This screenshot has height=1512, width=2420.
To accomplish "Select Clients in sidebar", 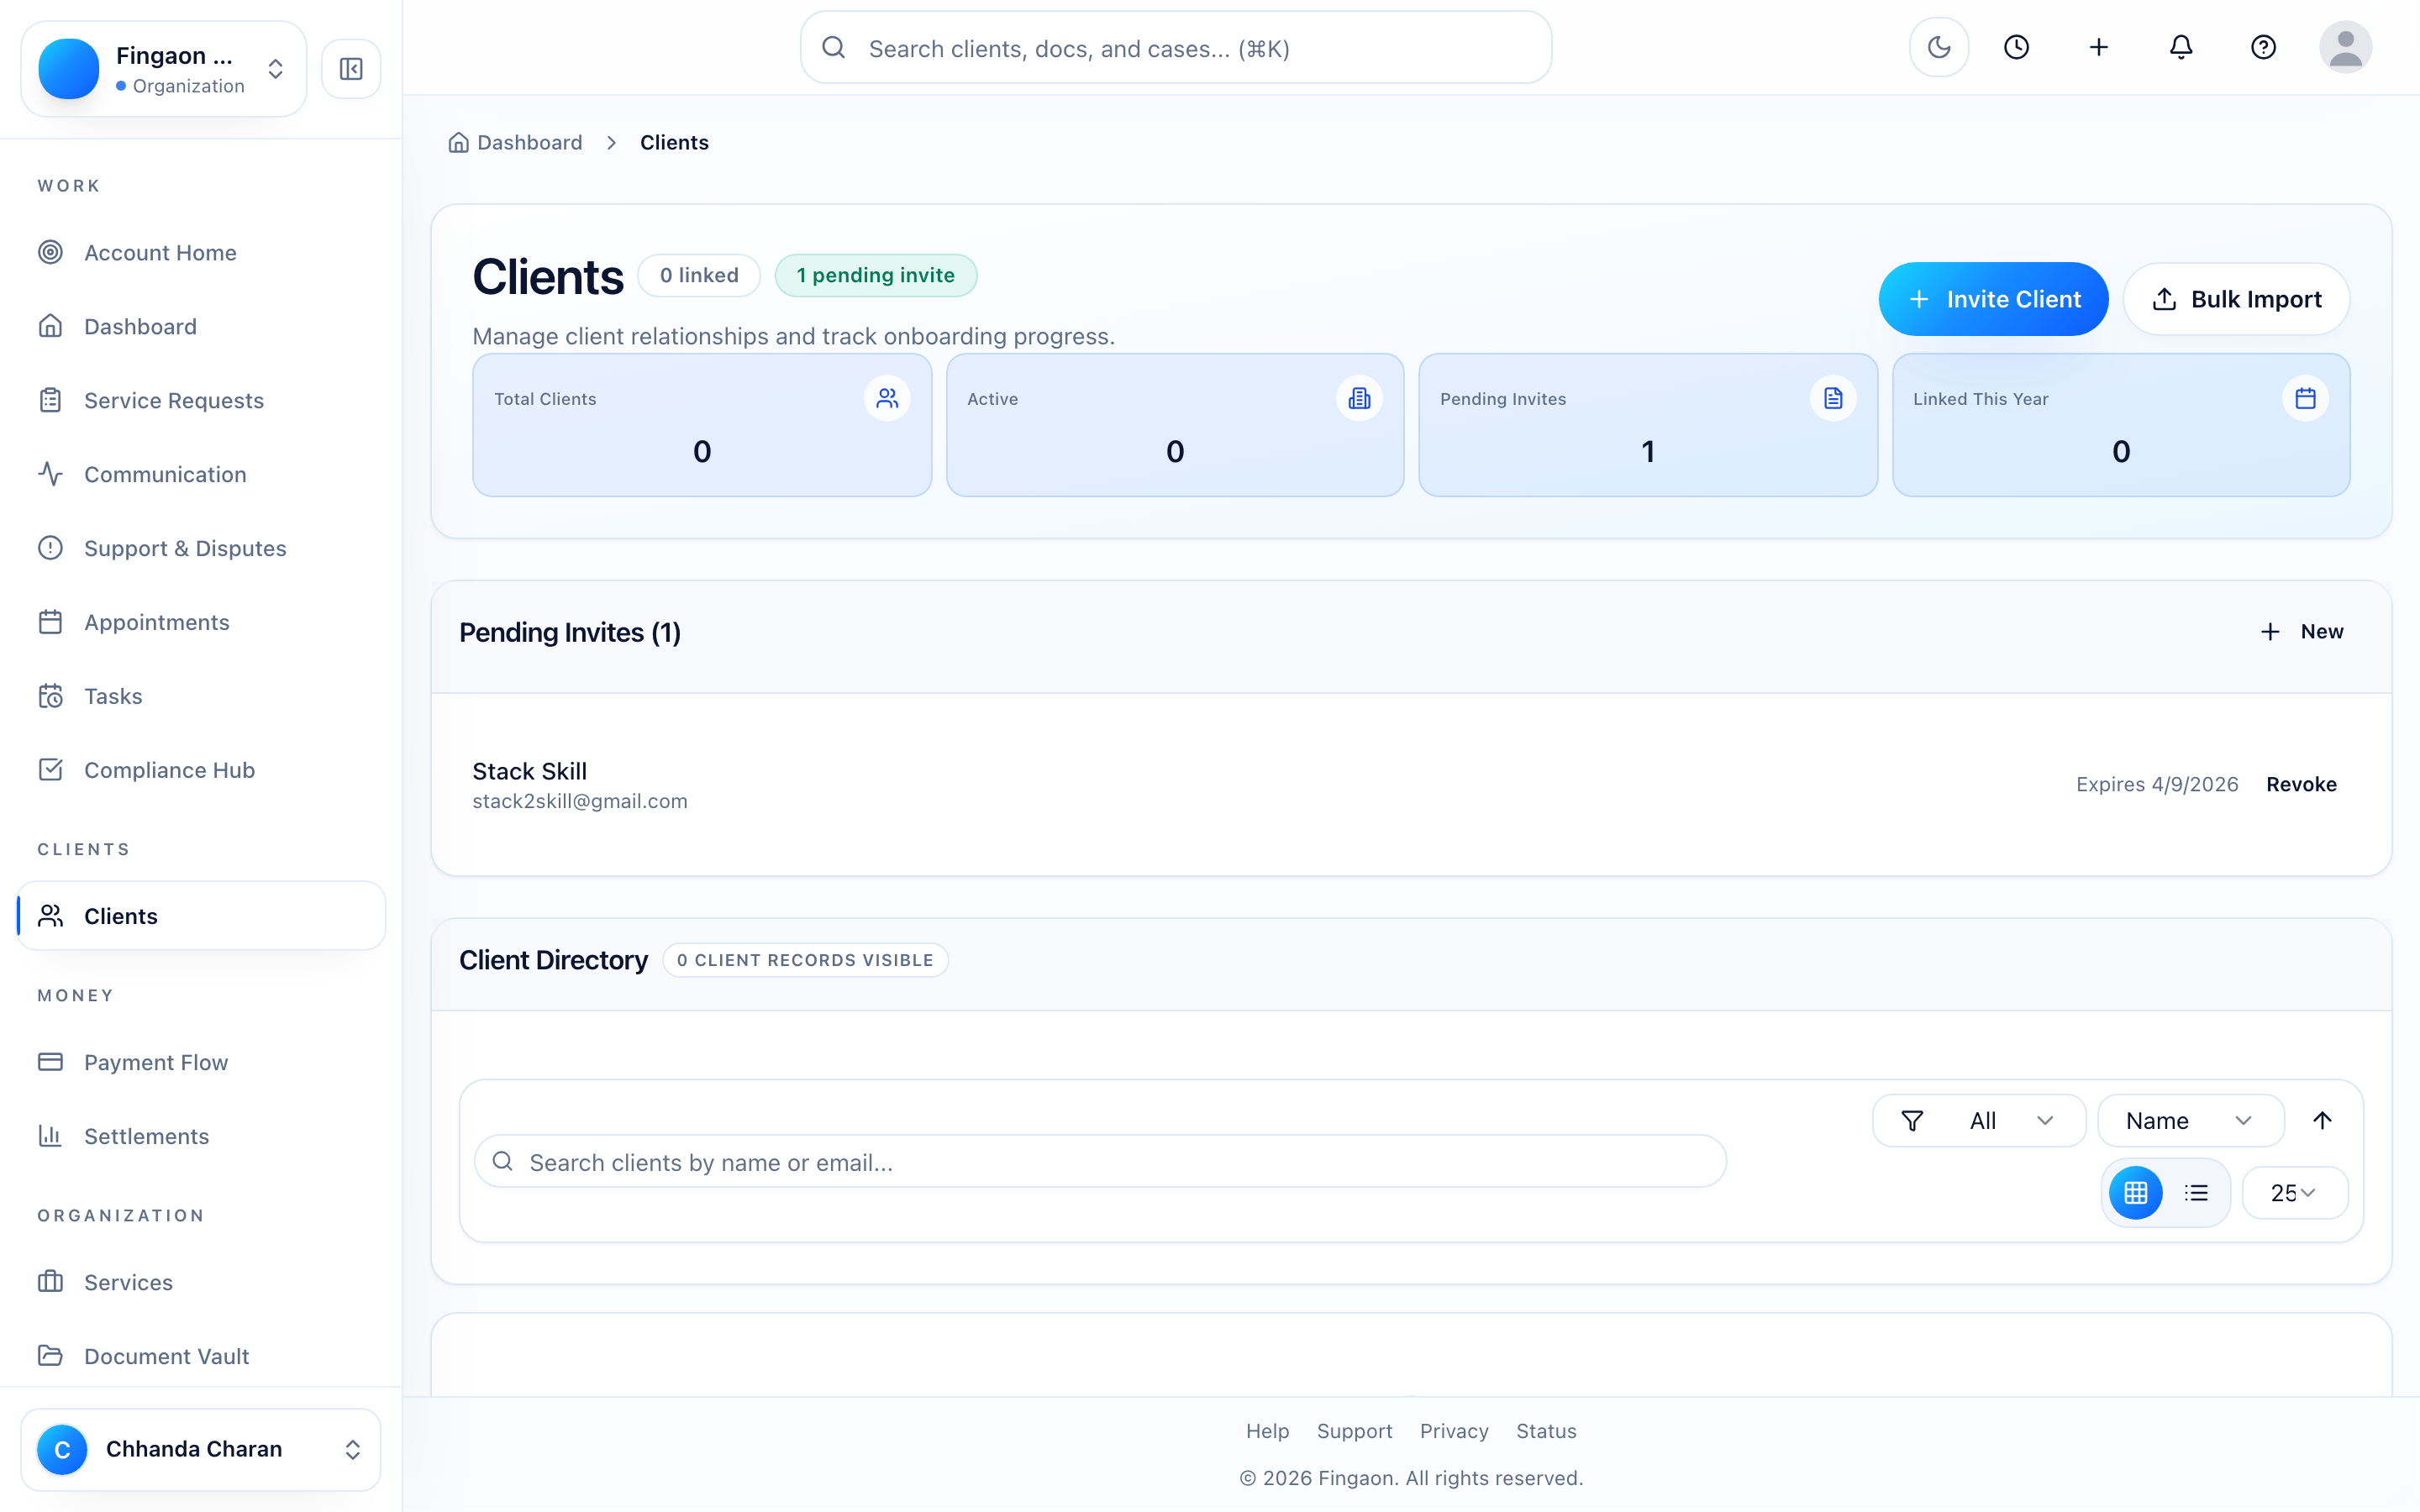I will click(x=200, y=915).
